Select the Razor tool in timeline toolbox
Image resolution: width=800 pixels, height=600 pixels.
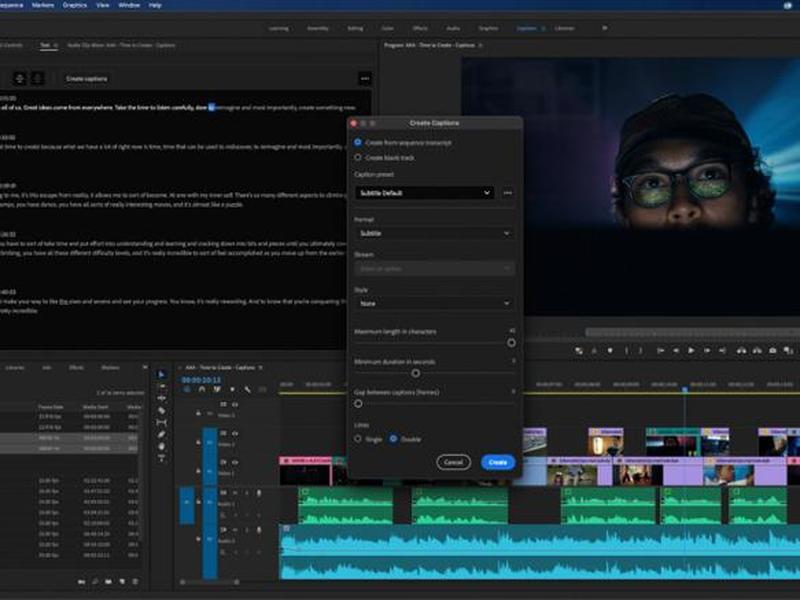coord(162,410)
